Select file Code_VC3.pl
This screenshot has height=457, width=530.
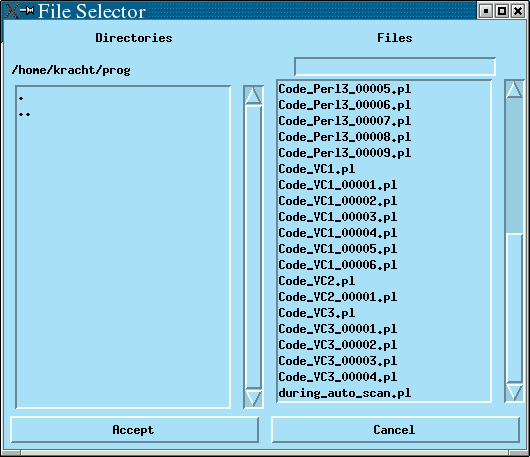click(x=316, y=313)
